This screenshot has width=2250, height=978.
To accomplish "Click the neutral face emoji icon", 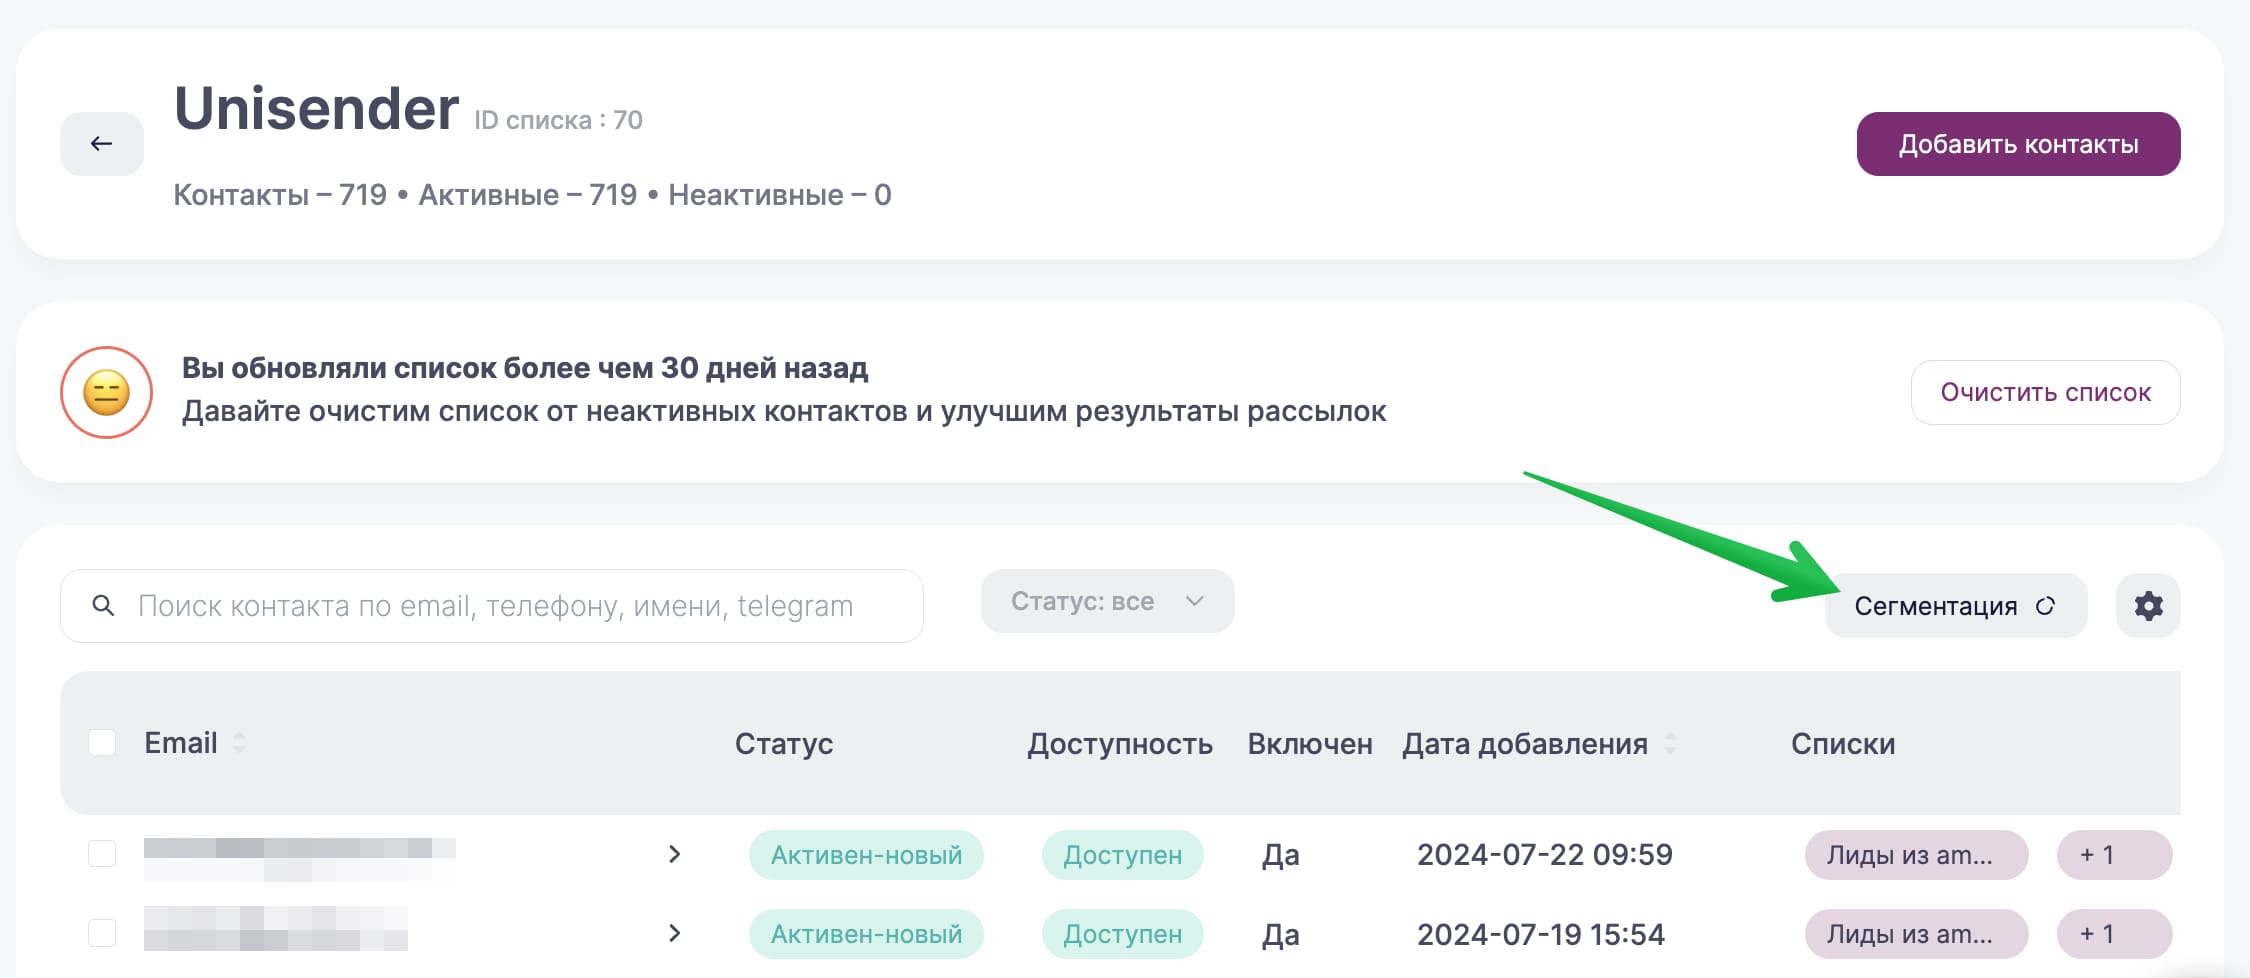I will click(107, 392).
